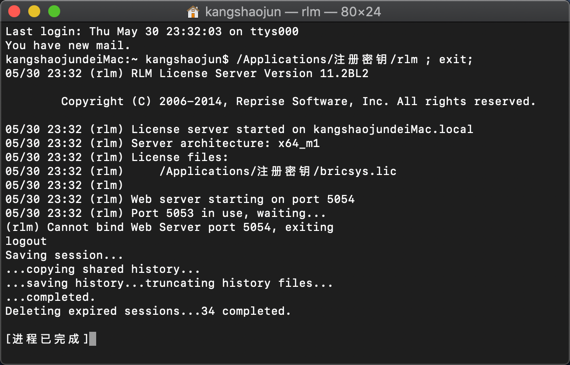Click the block cursor after [进程已完成]
The height and width of the screenshot is (365, 570).
[x=93, y=339]
